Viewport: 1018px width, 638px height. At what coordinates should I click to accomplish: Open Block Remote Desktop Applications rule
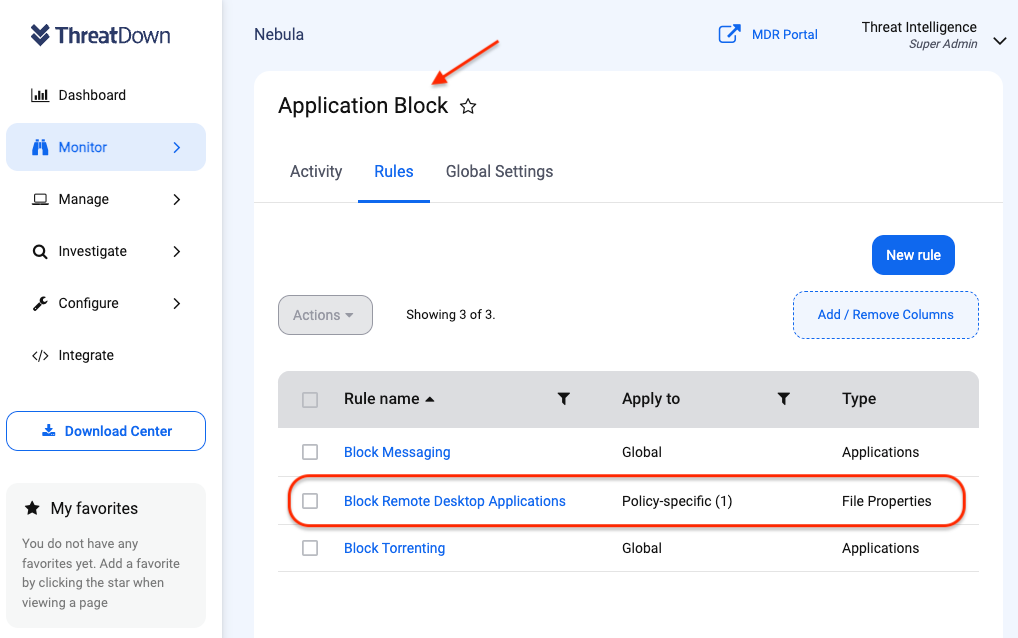454,501
